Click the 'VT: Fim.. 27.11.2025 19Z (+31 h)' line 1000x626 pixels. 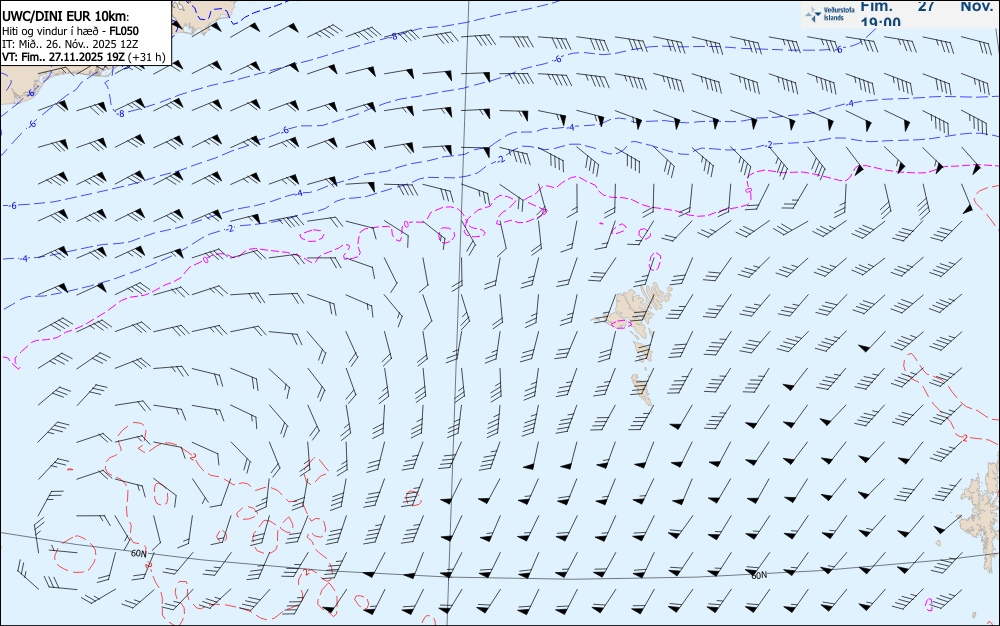(84, 57)
